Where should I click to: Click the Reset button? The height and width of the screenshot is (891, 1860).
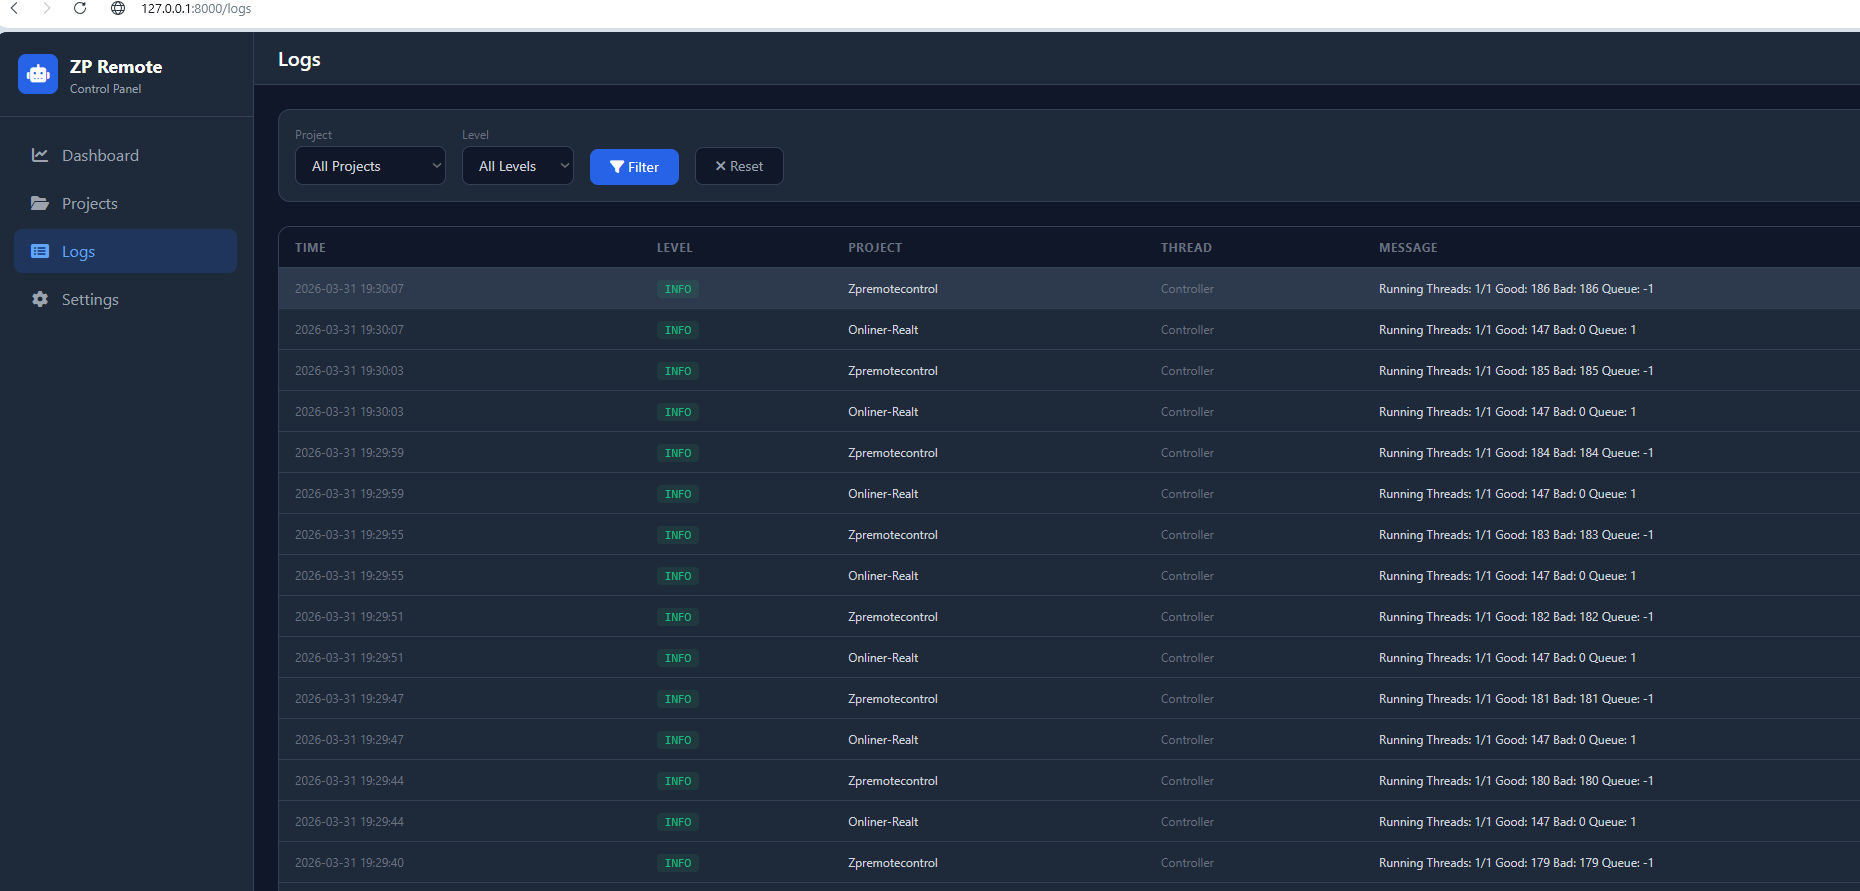click(739, 166)
